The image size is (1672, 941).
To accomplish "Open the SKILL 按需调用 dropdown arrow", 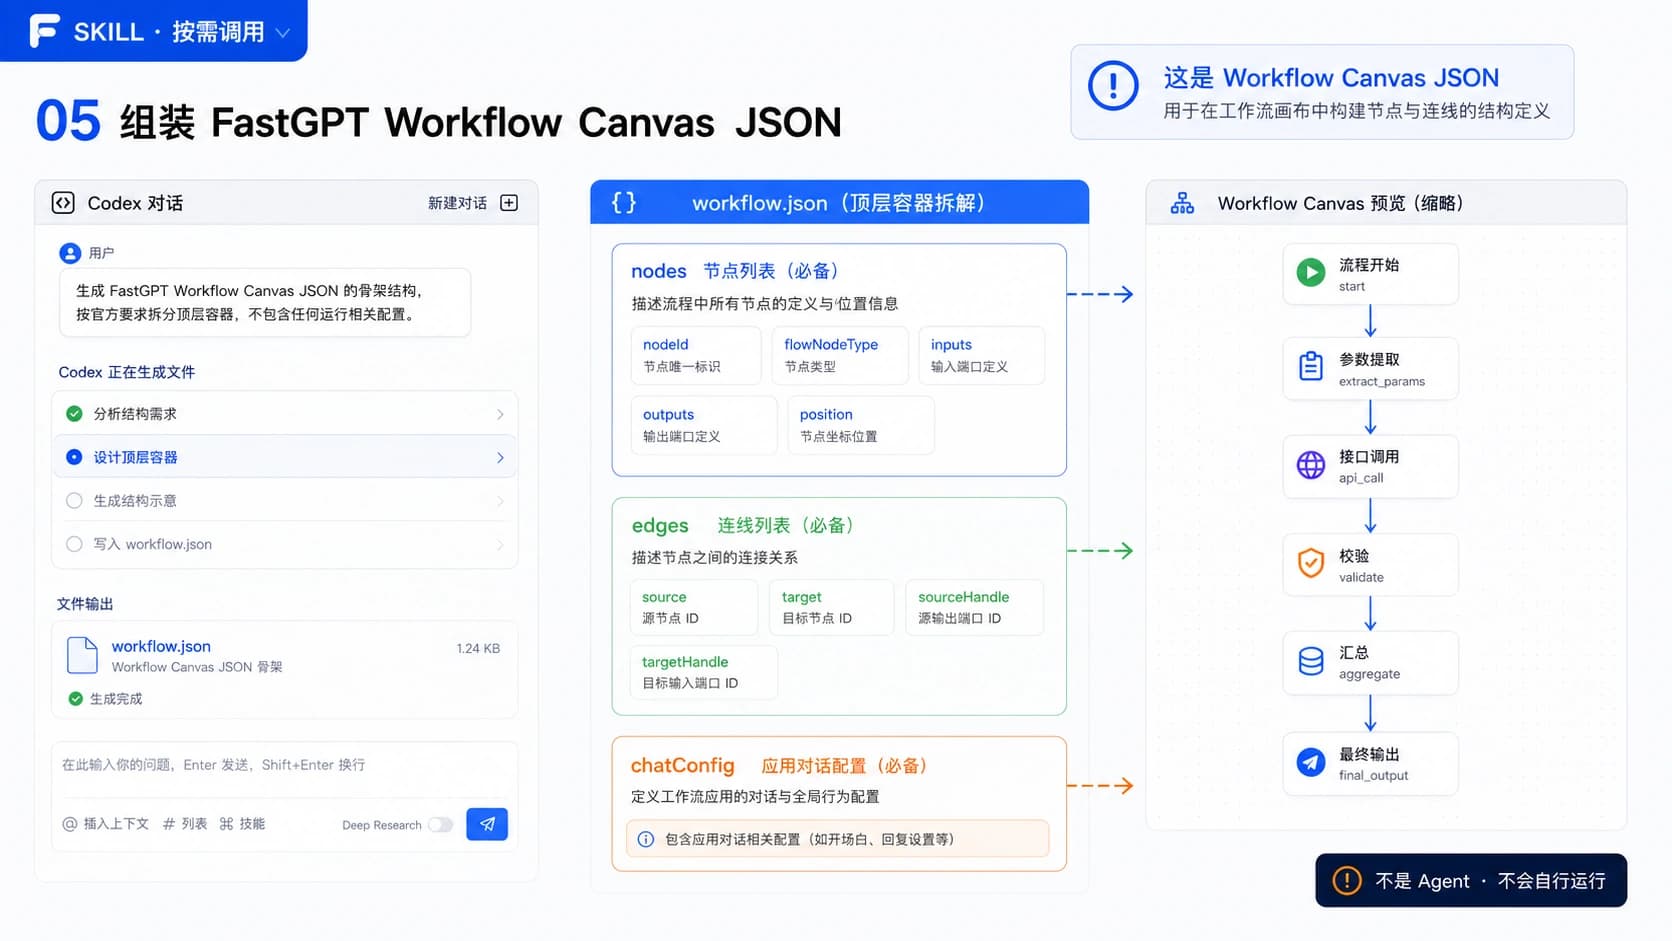I will (283, 33).
